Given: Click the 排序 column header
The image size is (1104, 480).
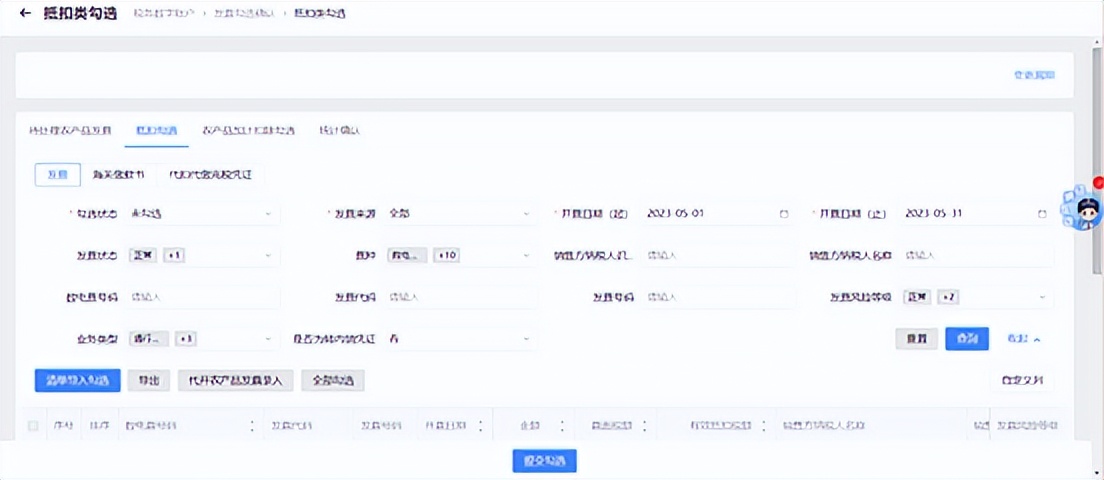Looking at the screenshot, I should pos(100,427).
